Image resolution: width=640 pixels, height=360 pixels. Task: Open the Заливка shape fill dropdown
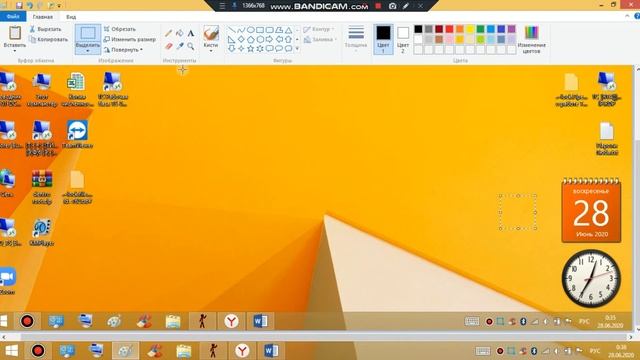coord(320,40)
